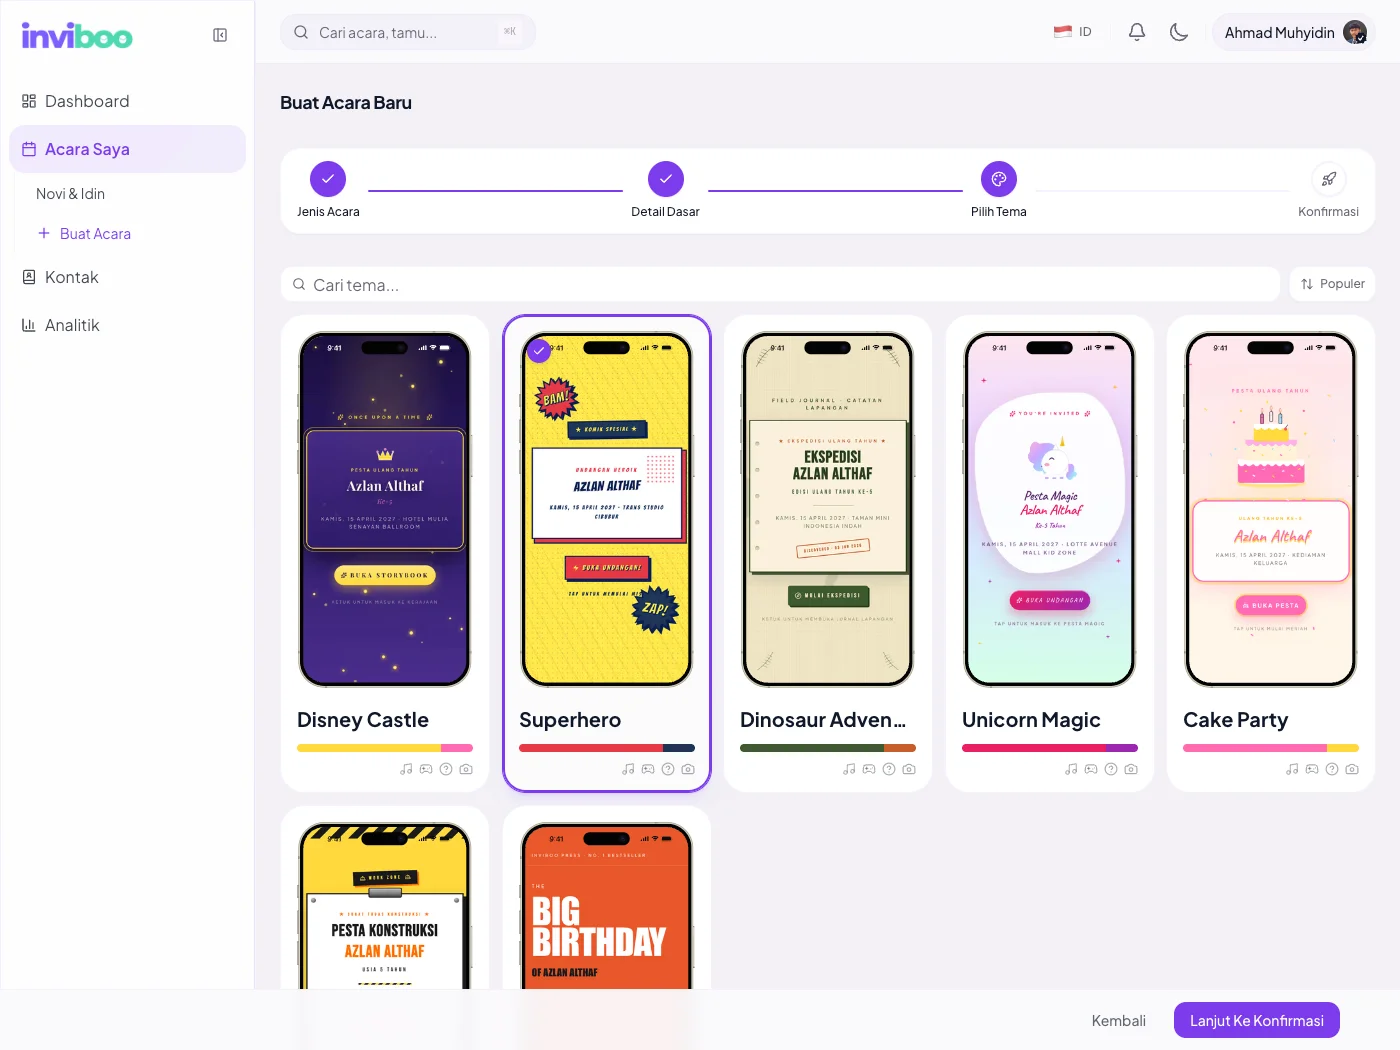Click Disney Castle question mark icon

(x=446, y=769)
